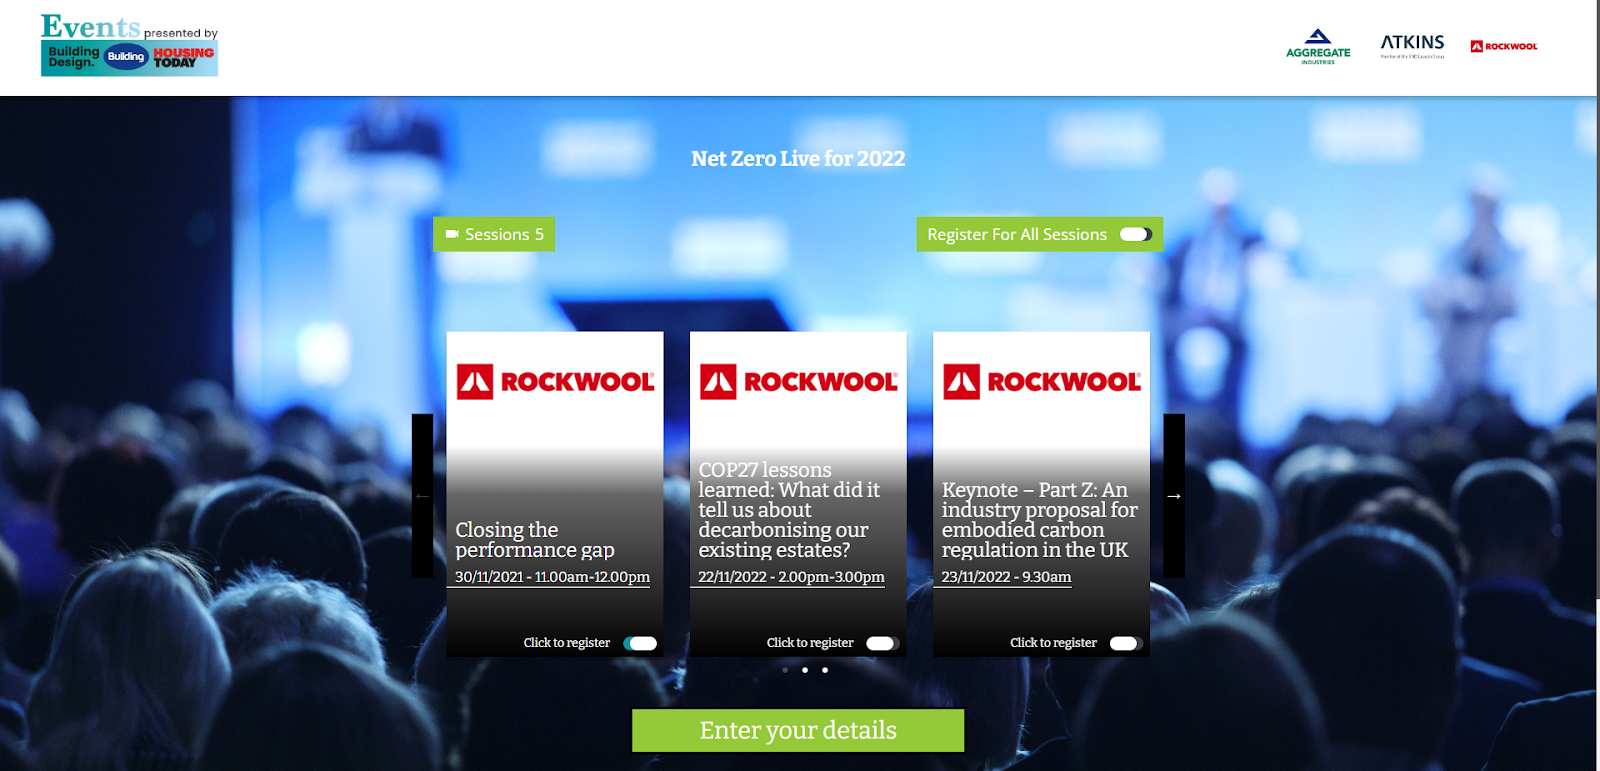Viewport: 1600px width, 771px height.
Task: Open the Atkins sponsor logo
Action: pyautogui.click(x=1412, y=45)
